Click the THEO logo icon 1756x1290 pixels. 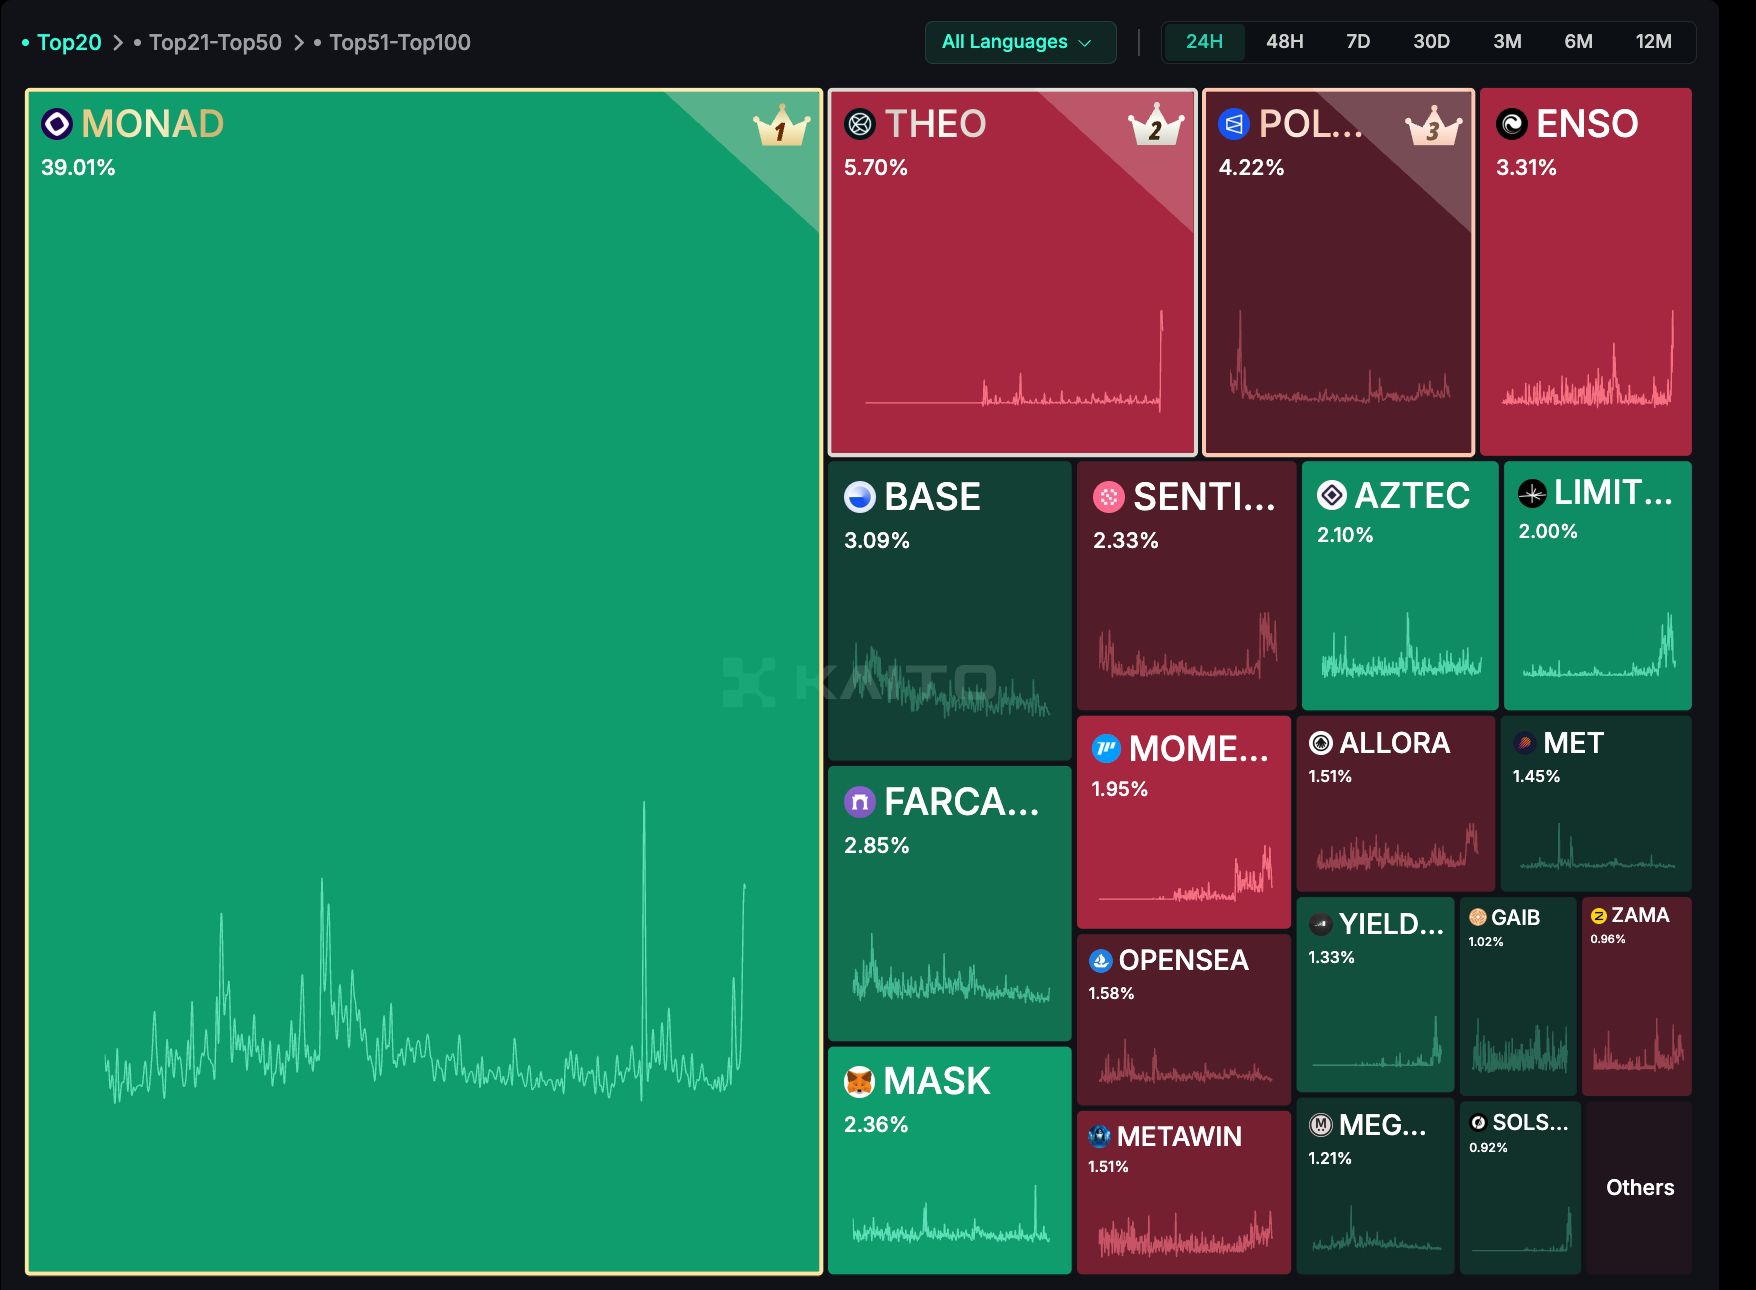point(860,124)
